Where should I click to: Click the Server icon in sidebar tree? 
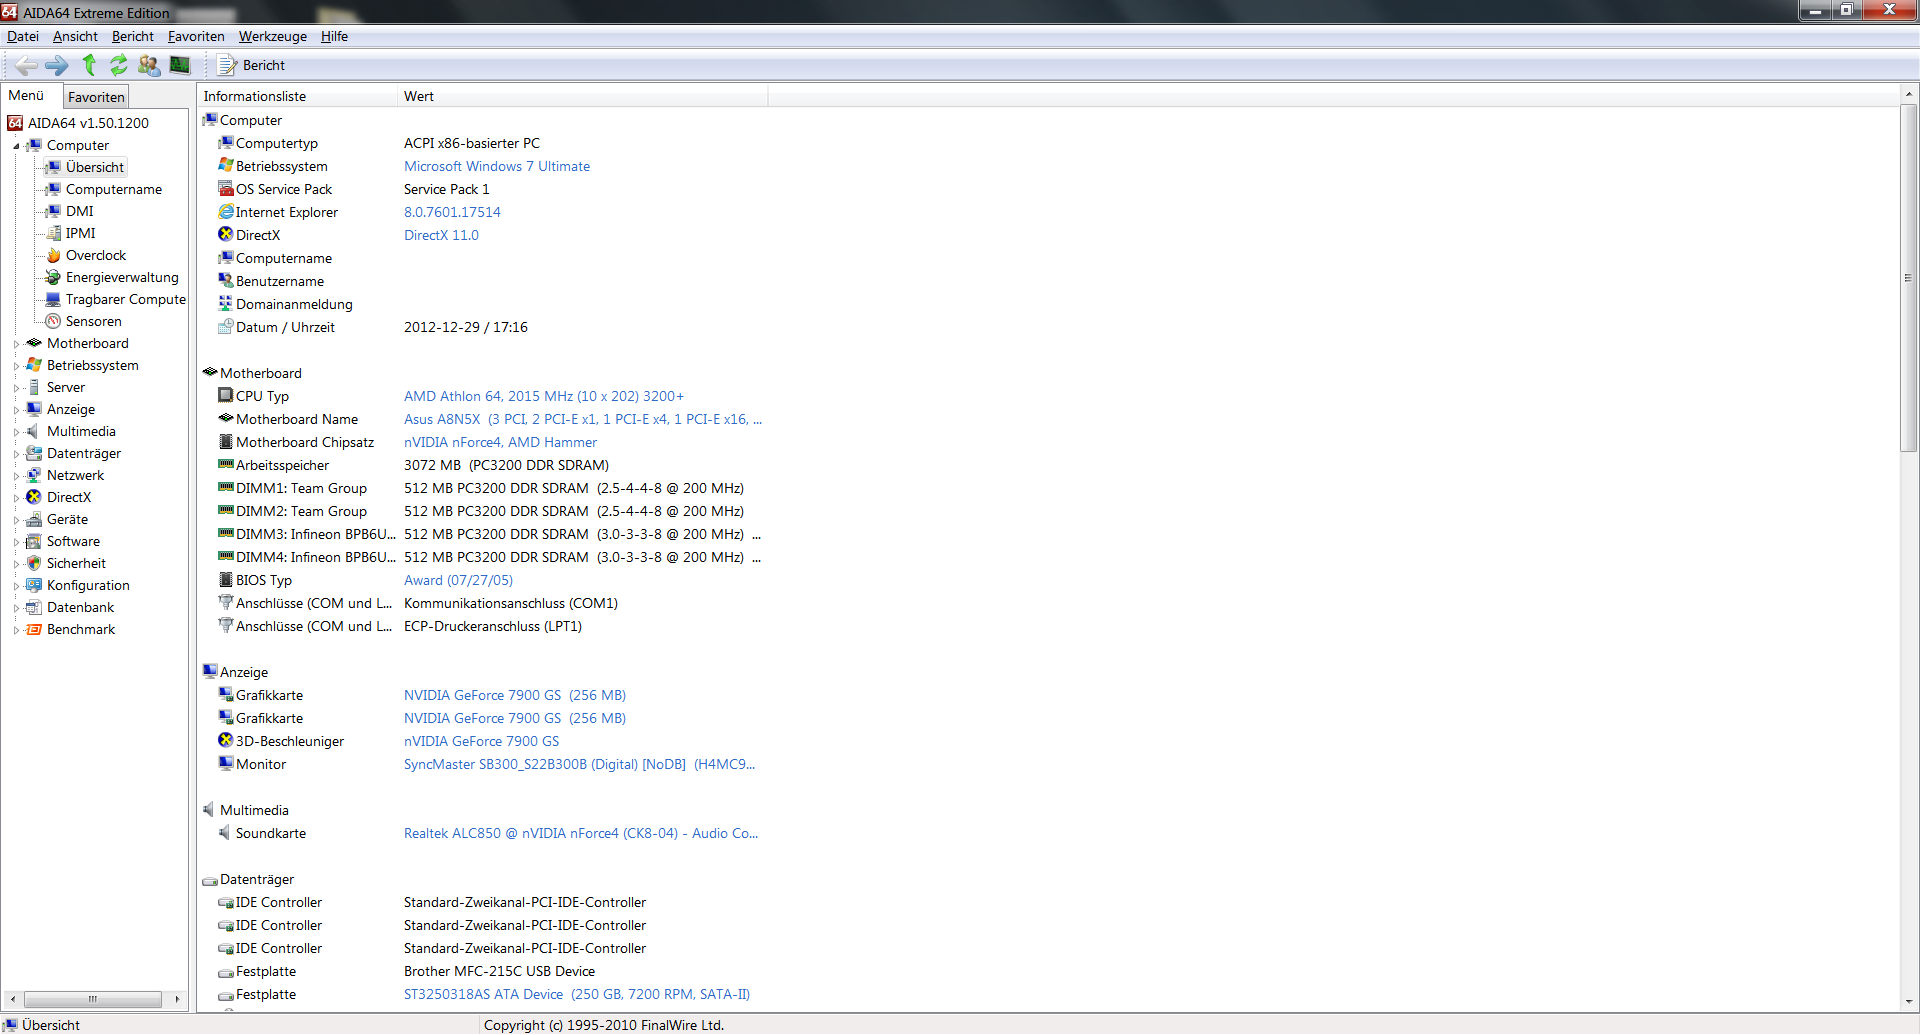[34, 387]
